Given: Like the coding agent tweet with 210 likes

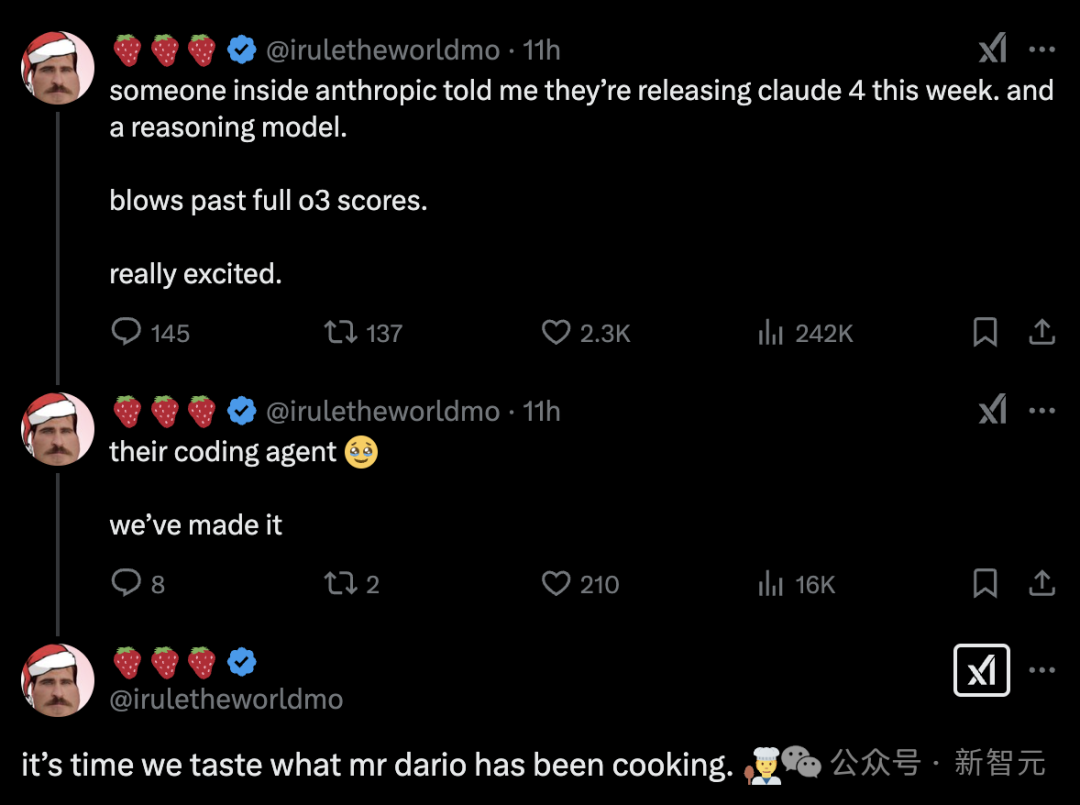Looking at the screenshot, I should 555,583.
